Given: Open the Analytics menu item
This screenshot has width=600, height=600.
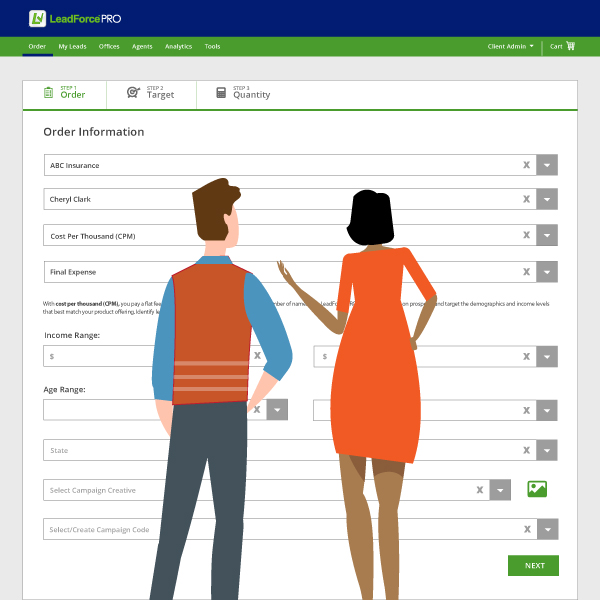Looking at the screenshot, I should pos(178,46).
